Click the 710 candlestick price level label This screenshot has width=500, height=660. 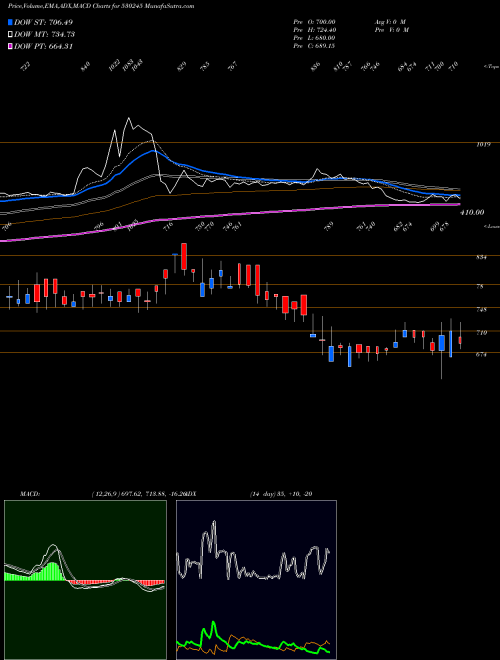[x=481, y=333]
